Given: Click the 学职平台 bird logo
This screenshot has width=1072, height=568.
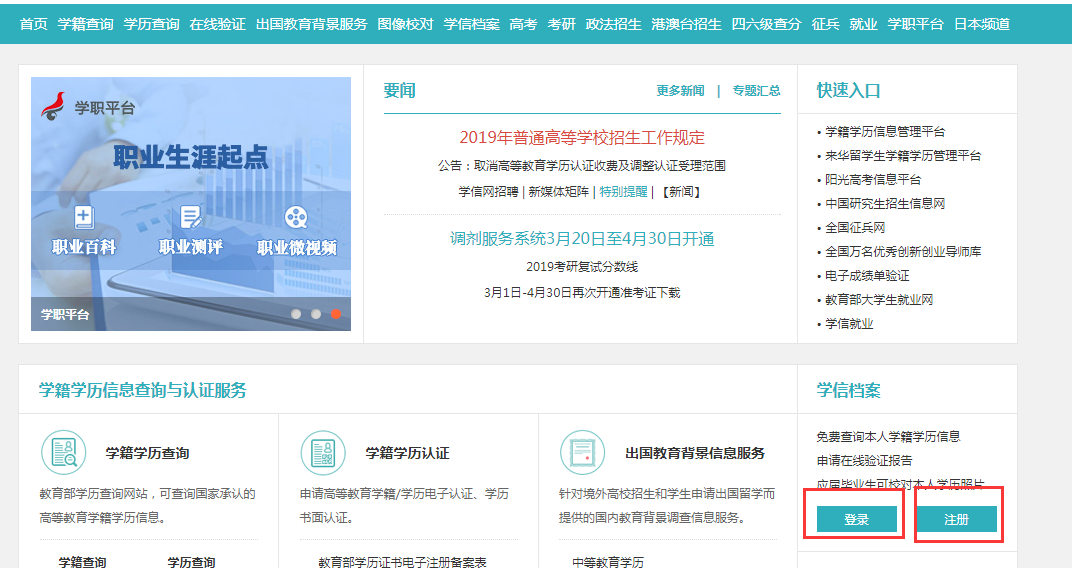Looking at the screenshot, I should (53, 105).
